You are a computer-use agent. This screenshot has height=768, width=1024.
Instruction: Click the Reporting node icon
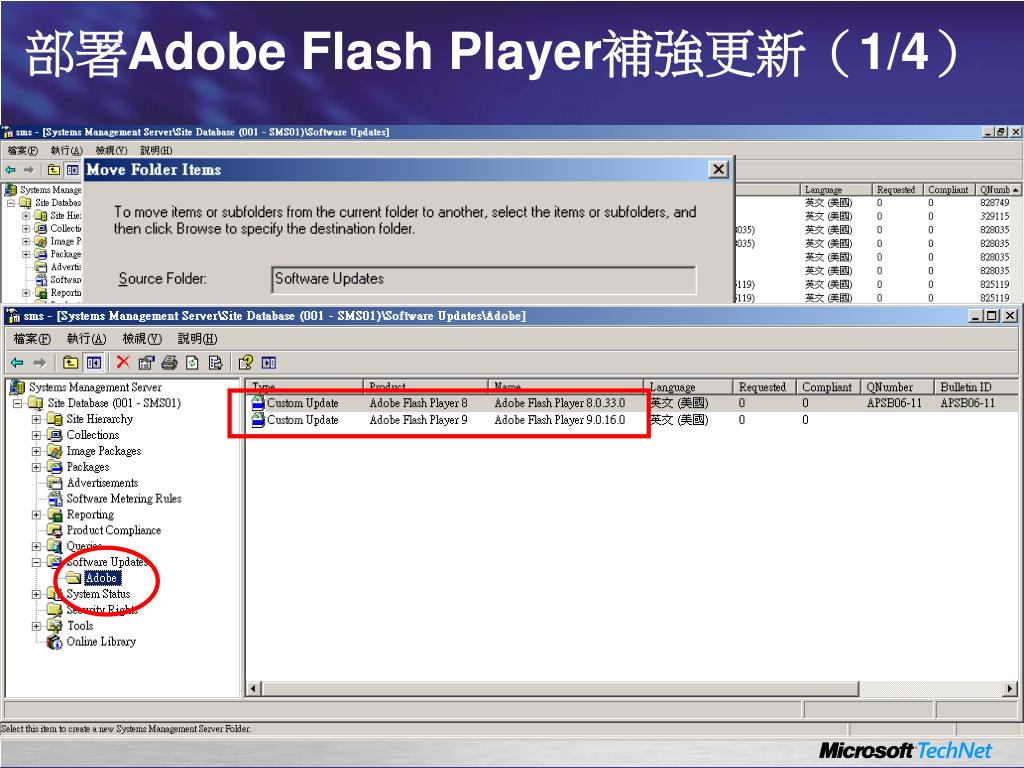tap(55, 515)
